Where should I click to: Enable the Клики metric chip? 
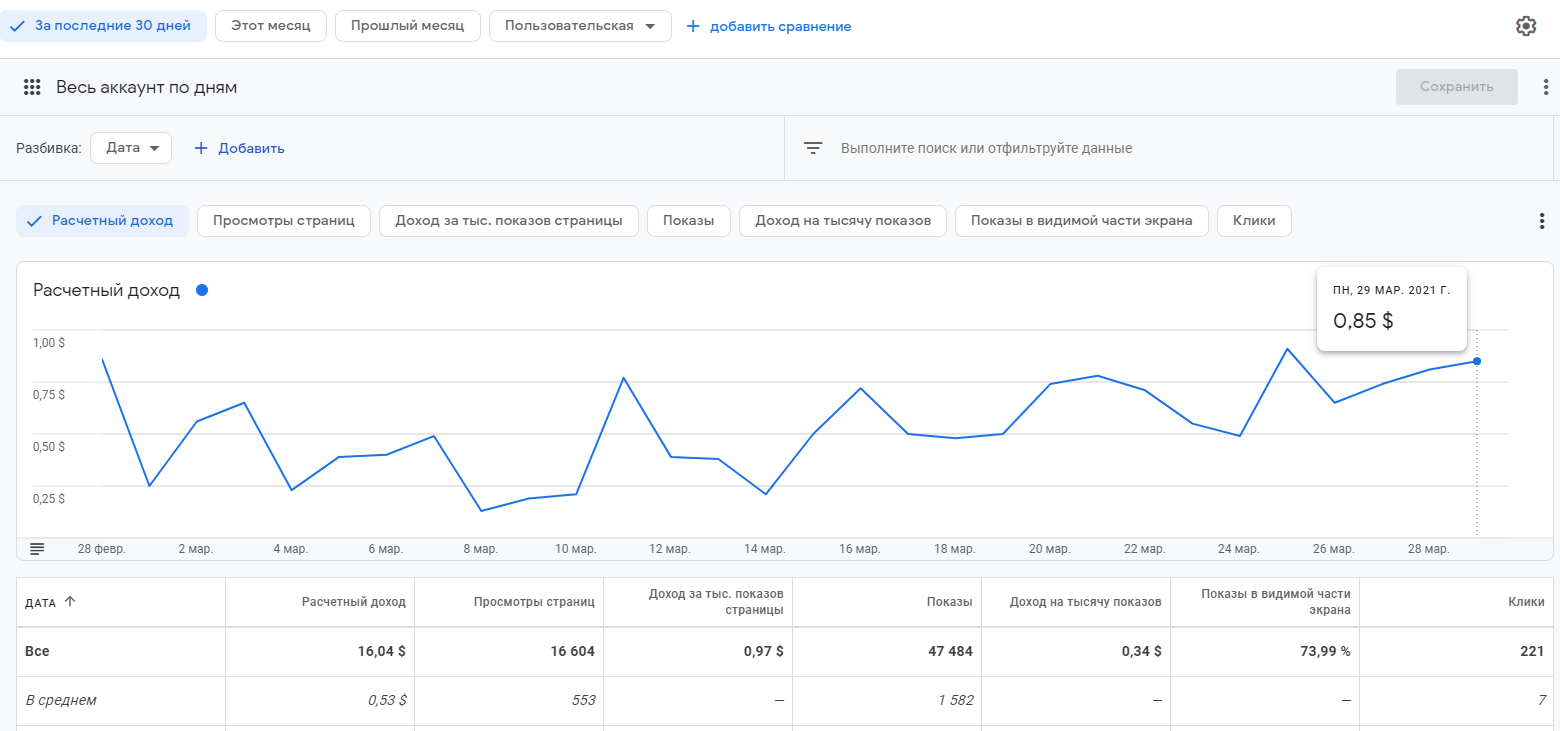click(x=1253, y=221)
